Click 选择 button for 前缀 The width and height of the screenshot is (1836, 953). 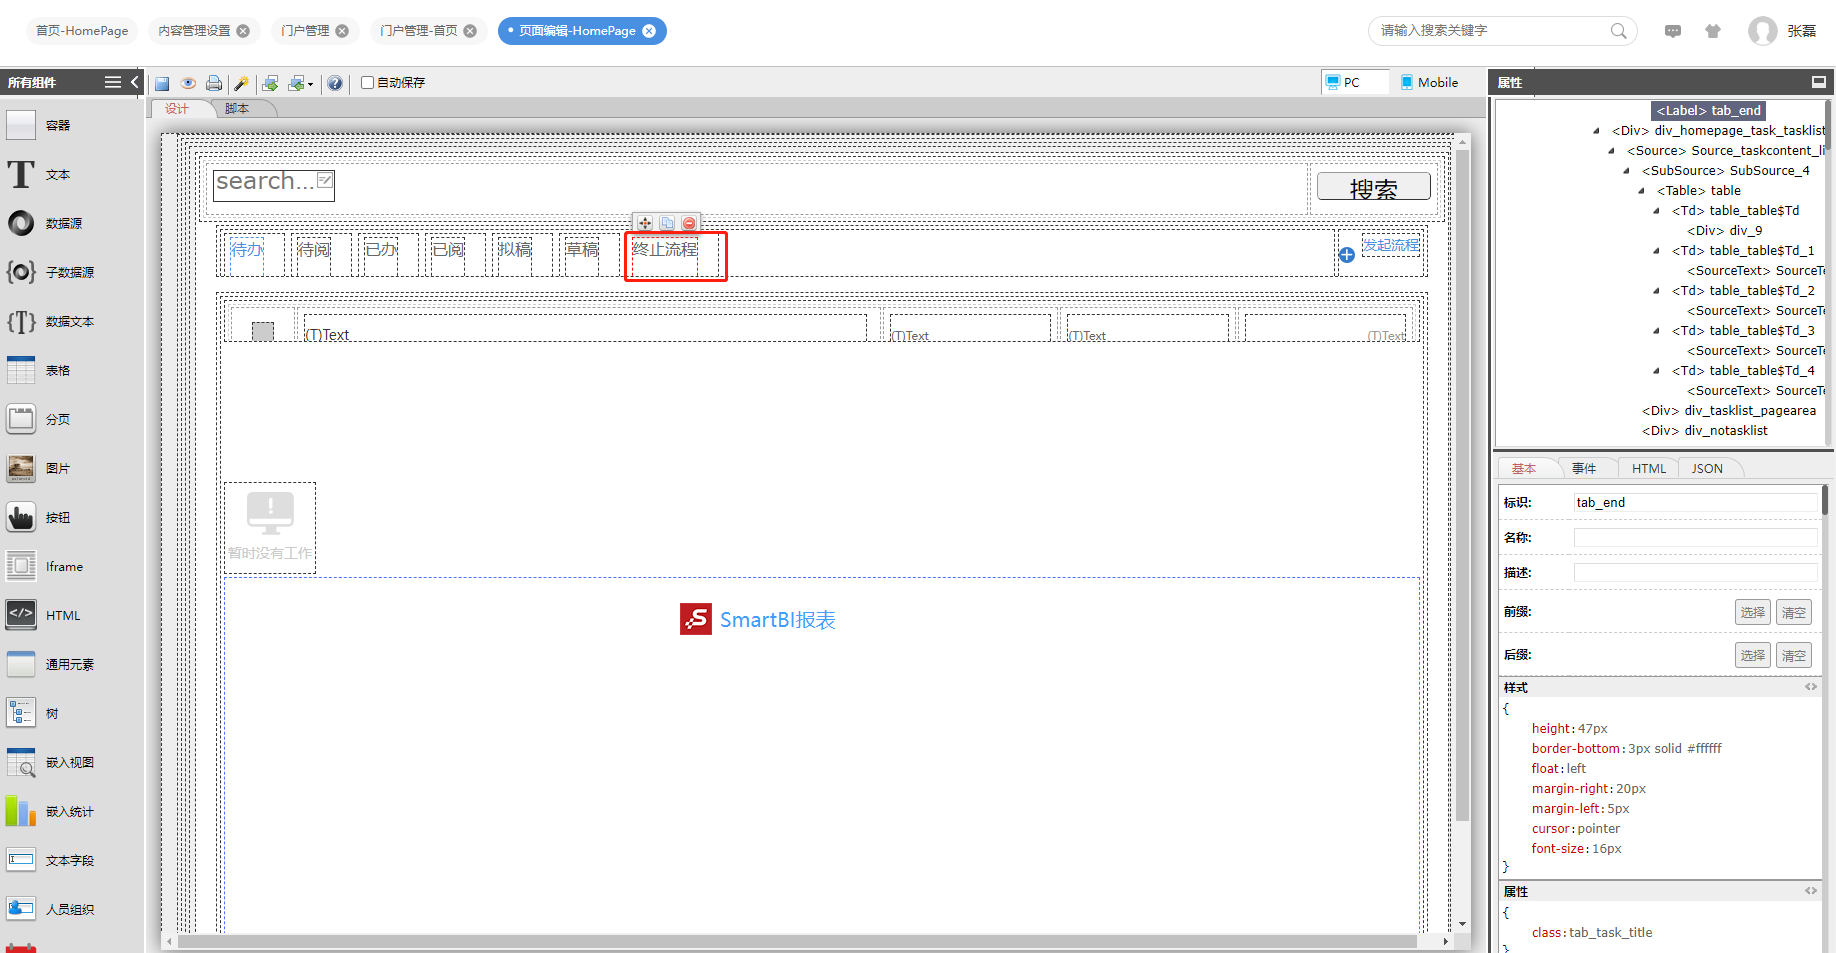1753,612
